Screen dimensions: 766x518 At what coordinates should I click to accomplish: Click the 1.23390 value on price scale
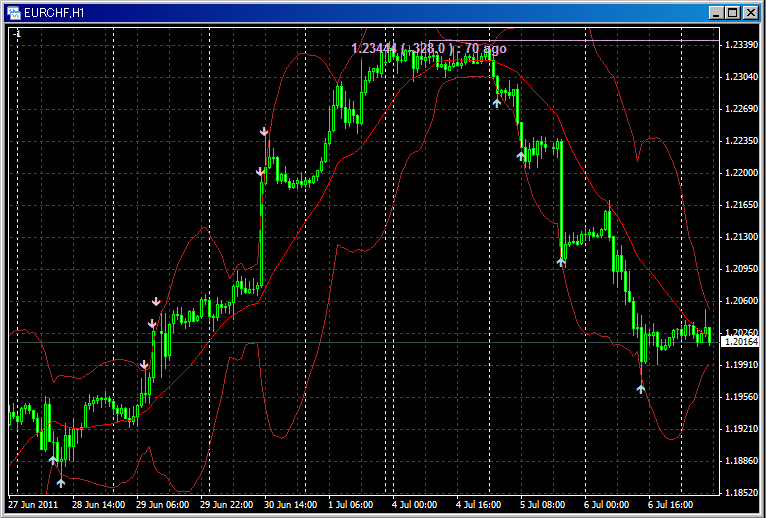pos(741,45)
